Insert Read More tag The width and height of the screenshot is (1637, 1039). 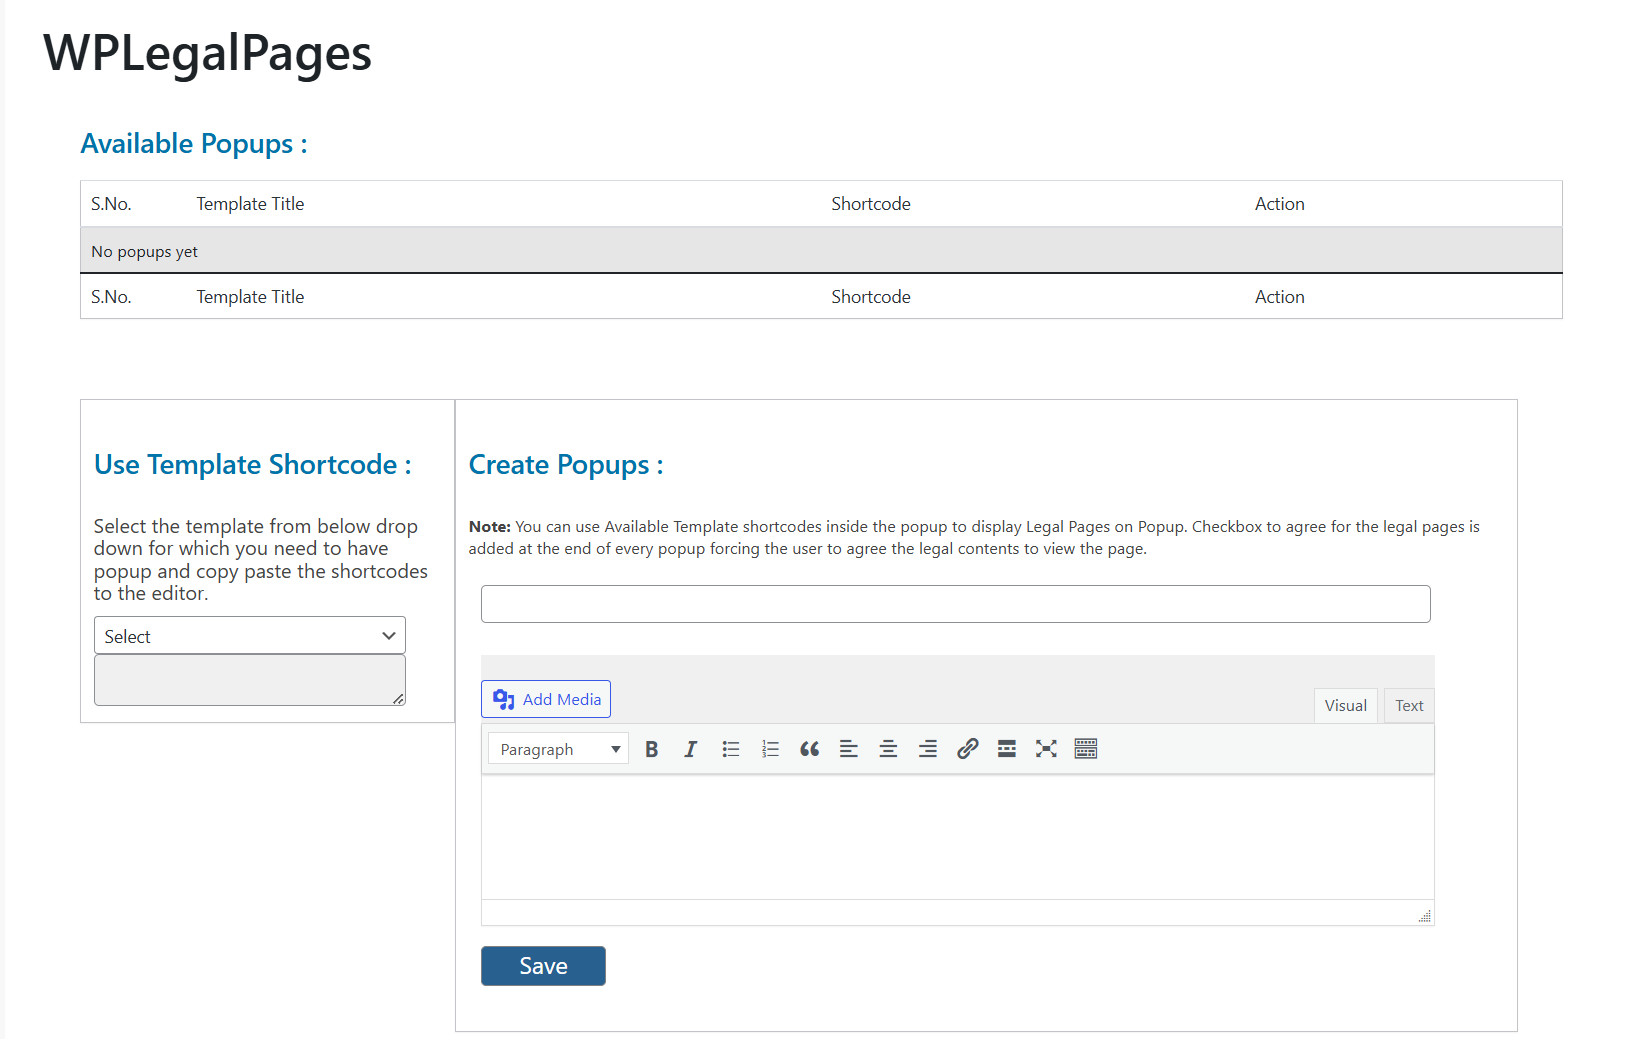(1006, 749)
